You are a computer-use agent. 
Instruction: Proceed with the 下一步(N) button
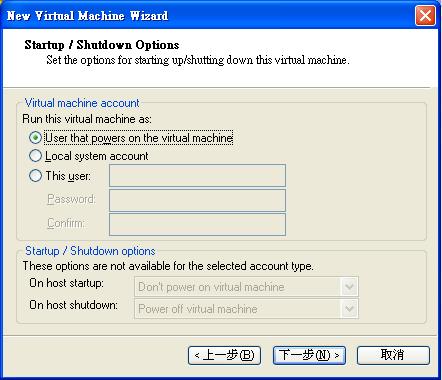point(309,355)
